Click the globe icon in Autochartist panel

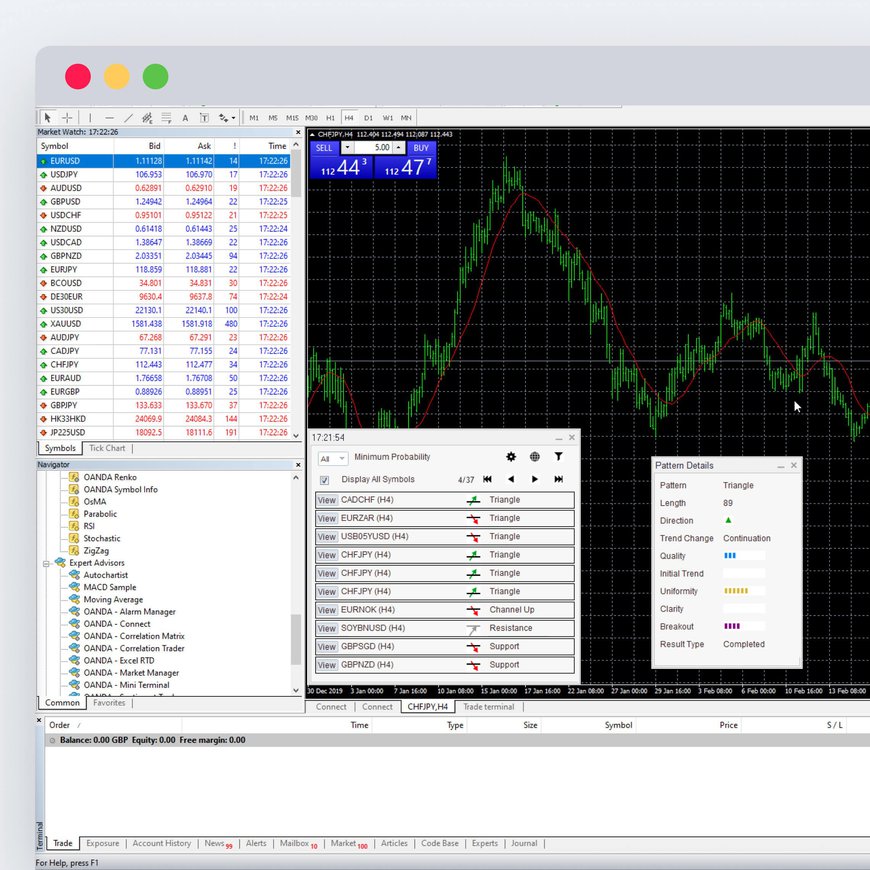(x=535, y=457)
